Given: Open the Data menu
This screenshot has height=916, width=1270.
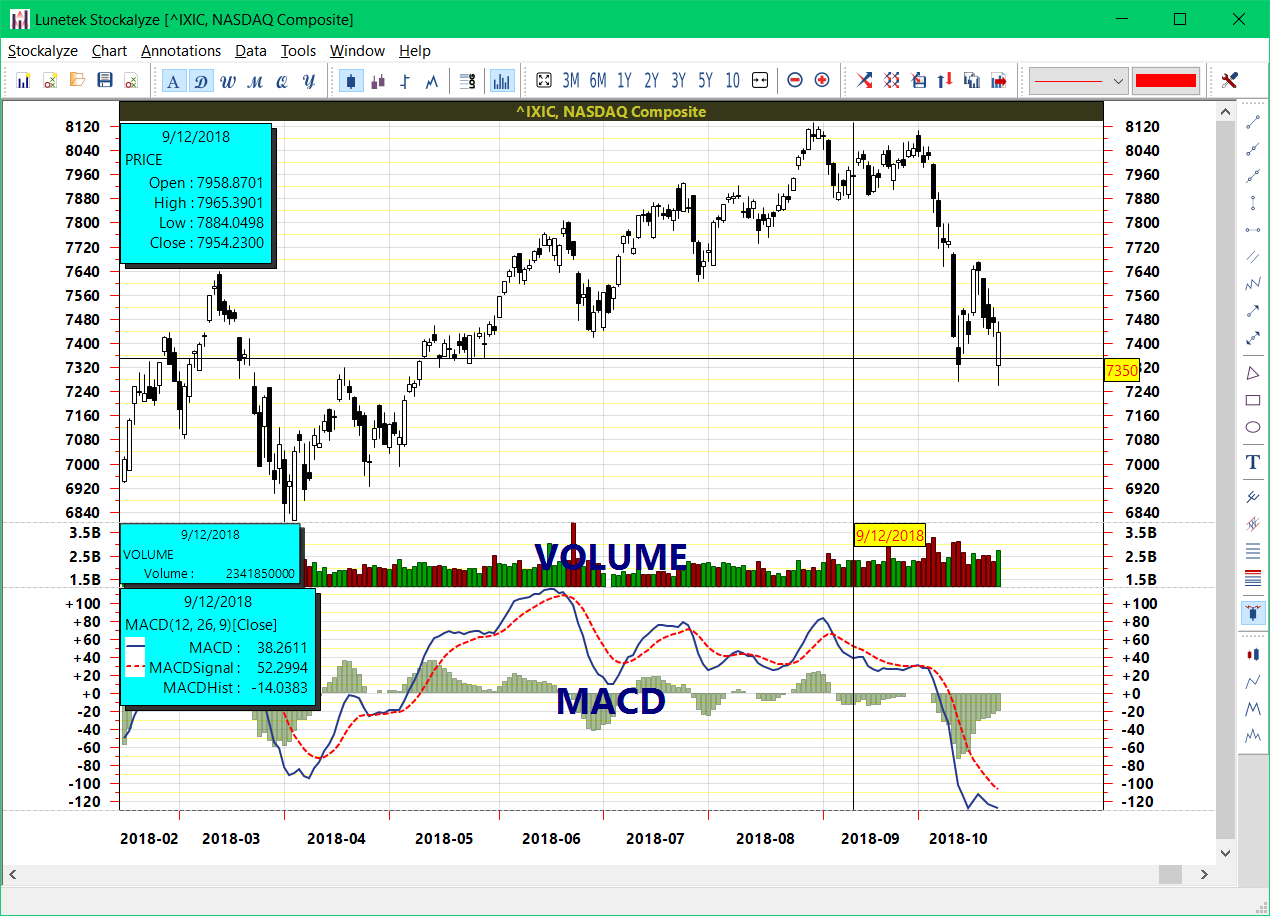Looking at the screenshot, I should click(250, 51).
